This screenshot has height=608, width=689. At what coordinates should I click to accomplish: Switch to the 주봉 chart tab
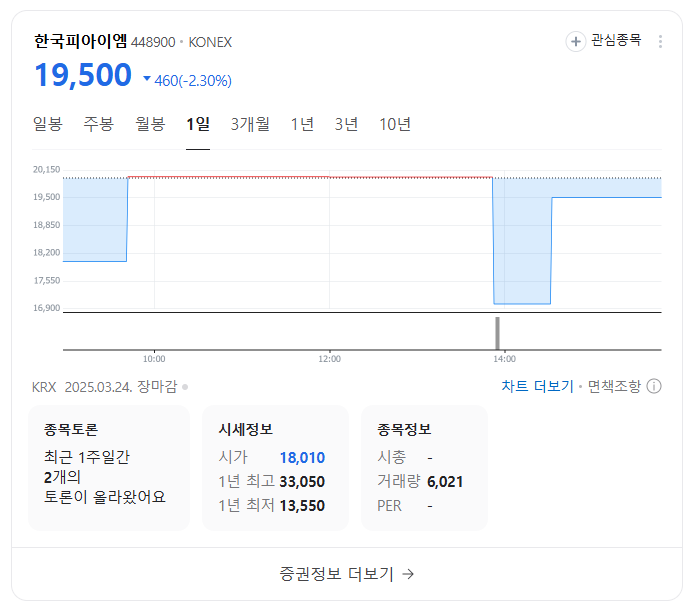coord(98,124)
